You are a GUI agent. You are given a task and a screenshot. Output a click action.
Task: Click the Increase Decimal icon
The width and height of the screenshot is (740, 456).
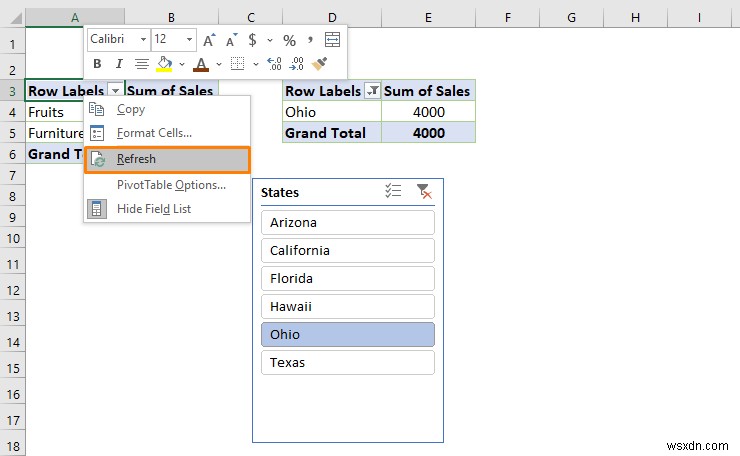[275, 64]
